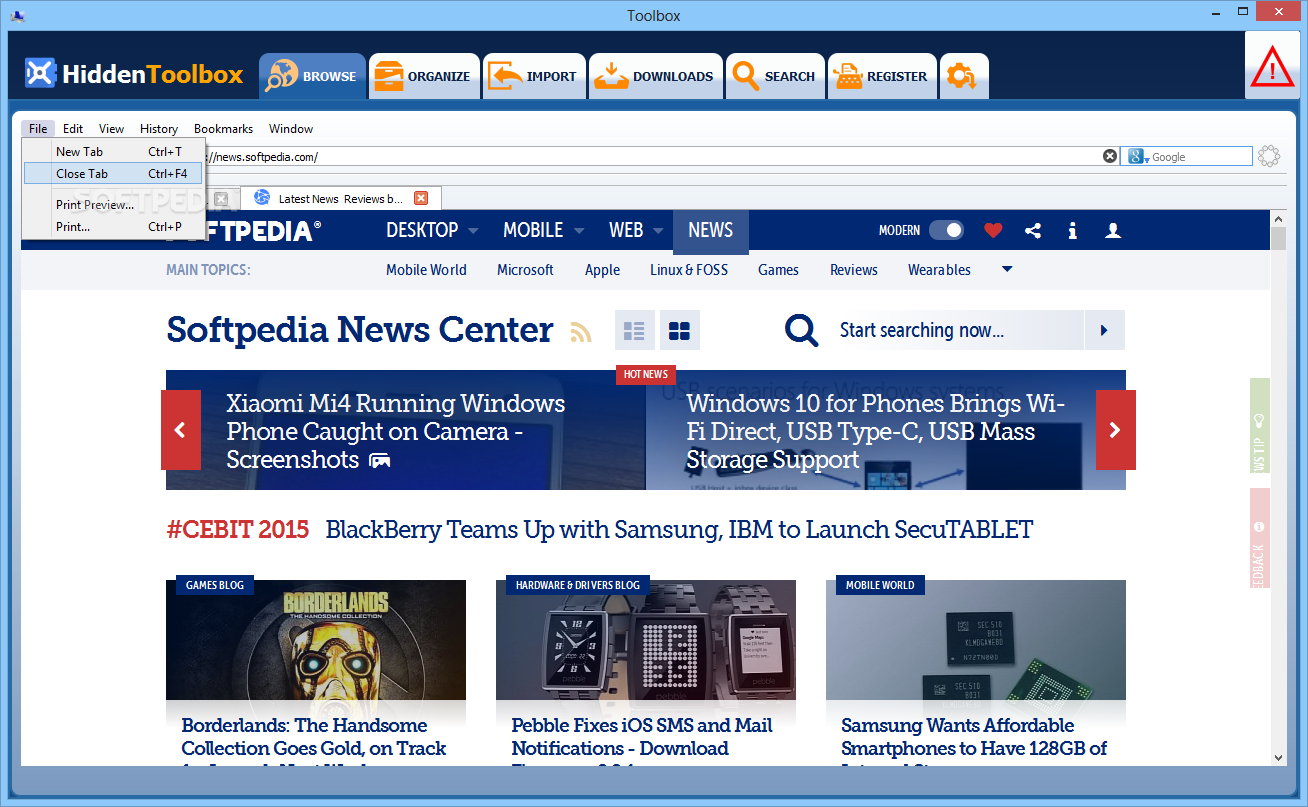This screenshot has height=807, width=1308.
Task: Open Google search engine dropdown
Action: (1139, 157)
